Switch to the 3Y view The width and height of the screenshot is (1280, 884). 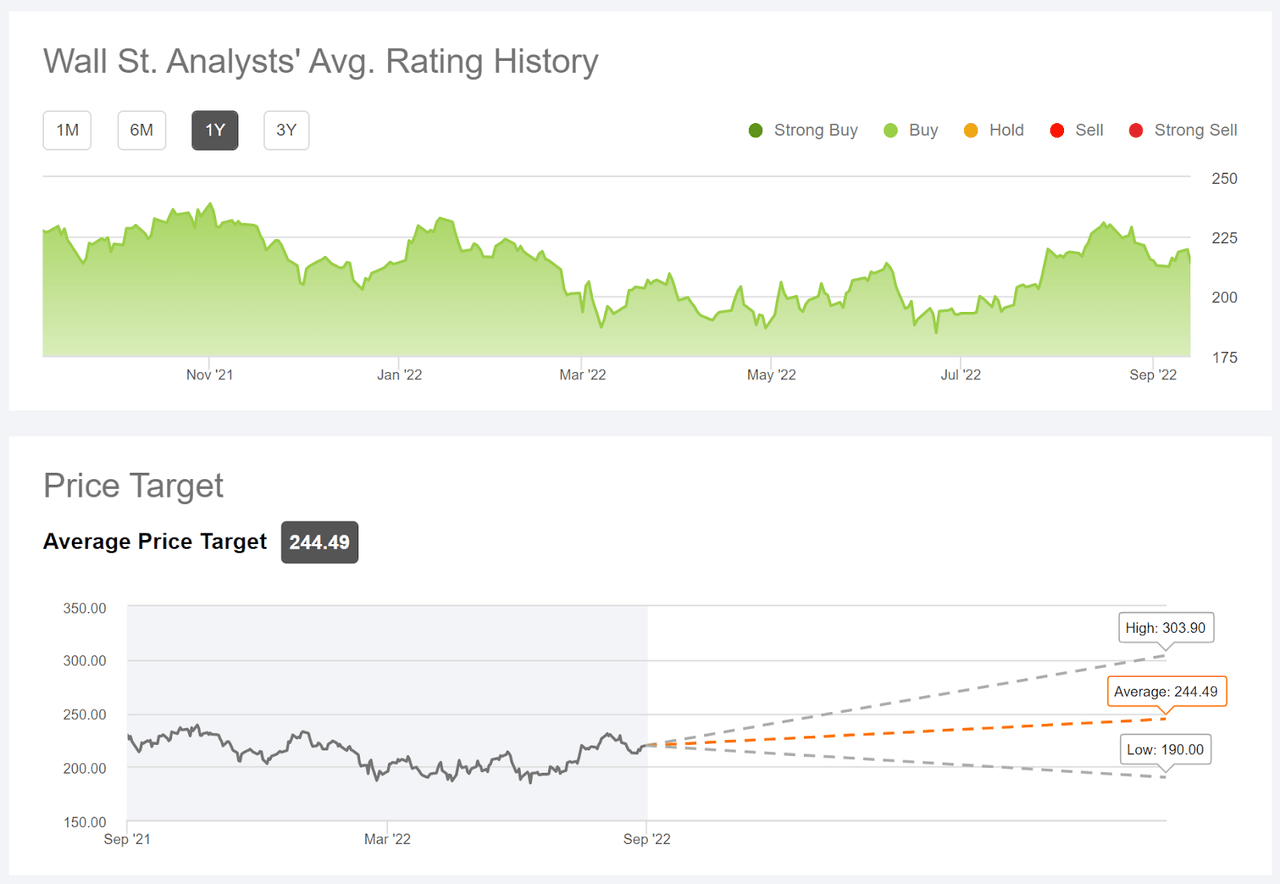286,130
